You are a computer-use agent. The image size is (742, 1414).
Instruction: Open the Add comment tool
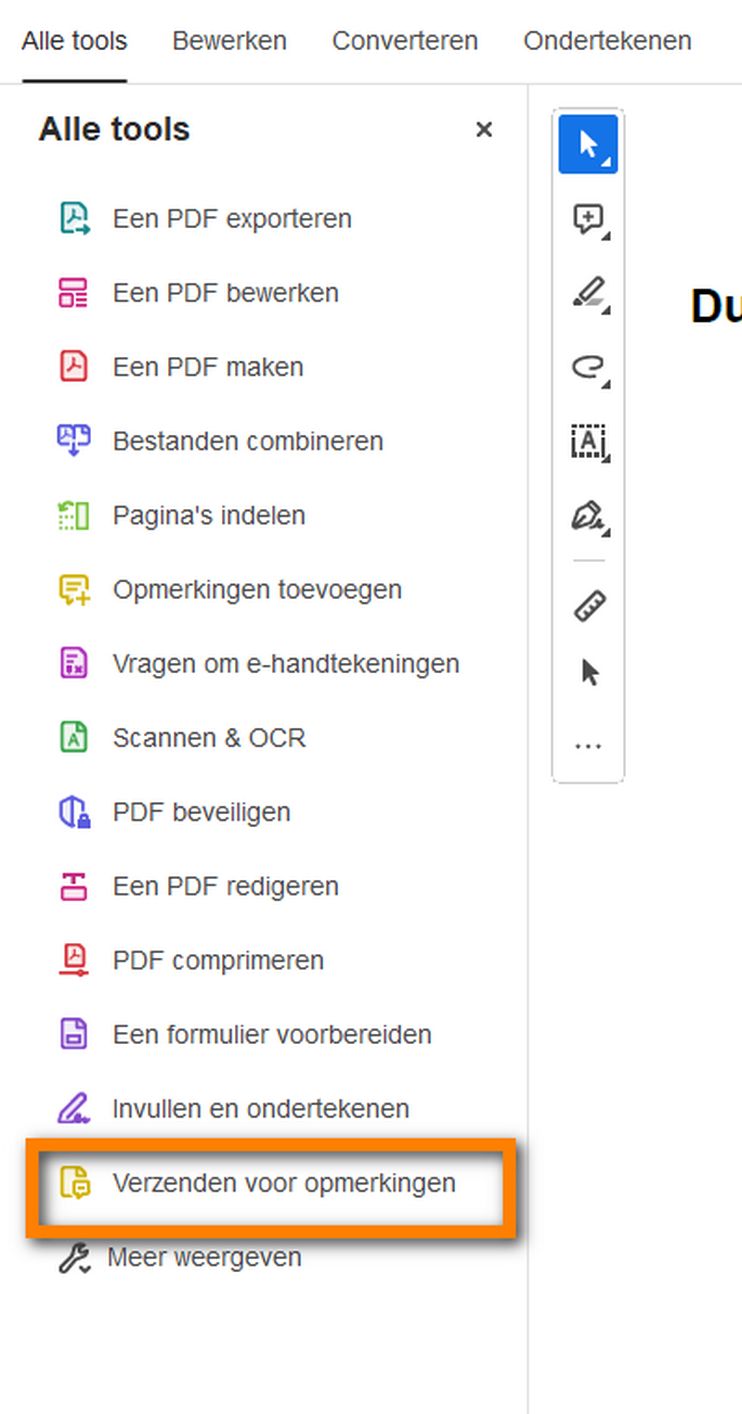[x=588, y=217]
